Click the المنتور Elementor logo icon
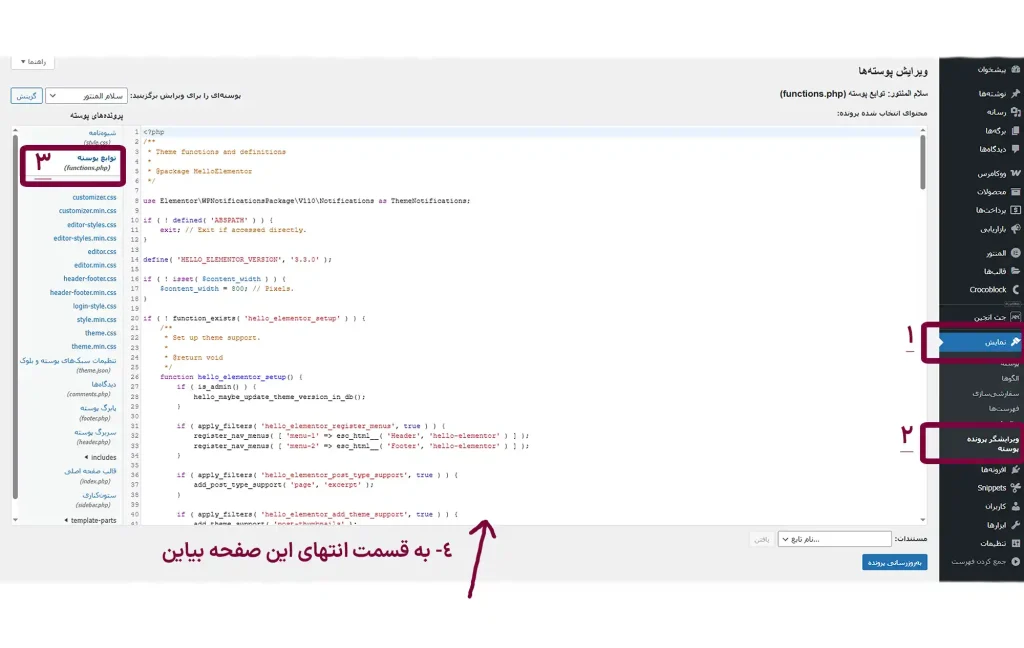Screen dimensions: 1024x648 tap(1016, 253)
